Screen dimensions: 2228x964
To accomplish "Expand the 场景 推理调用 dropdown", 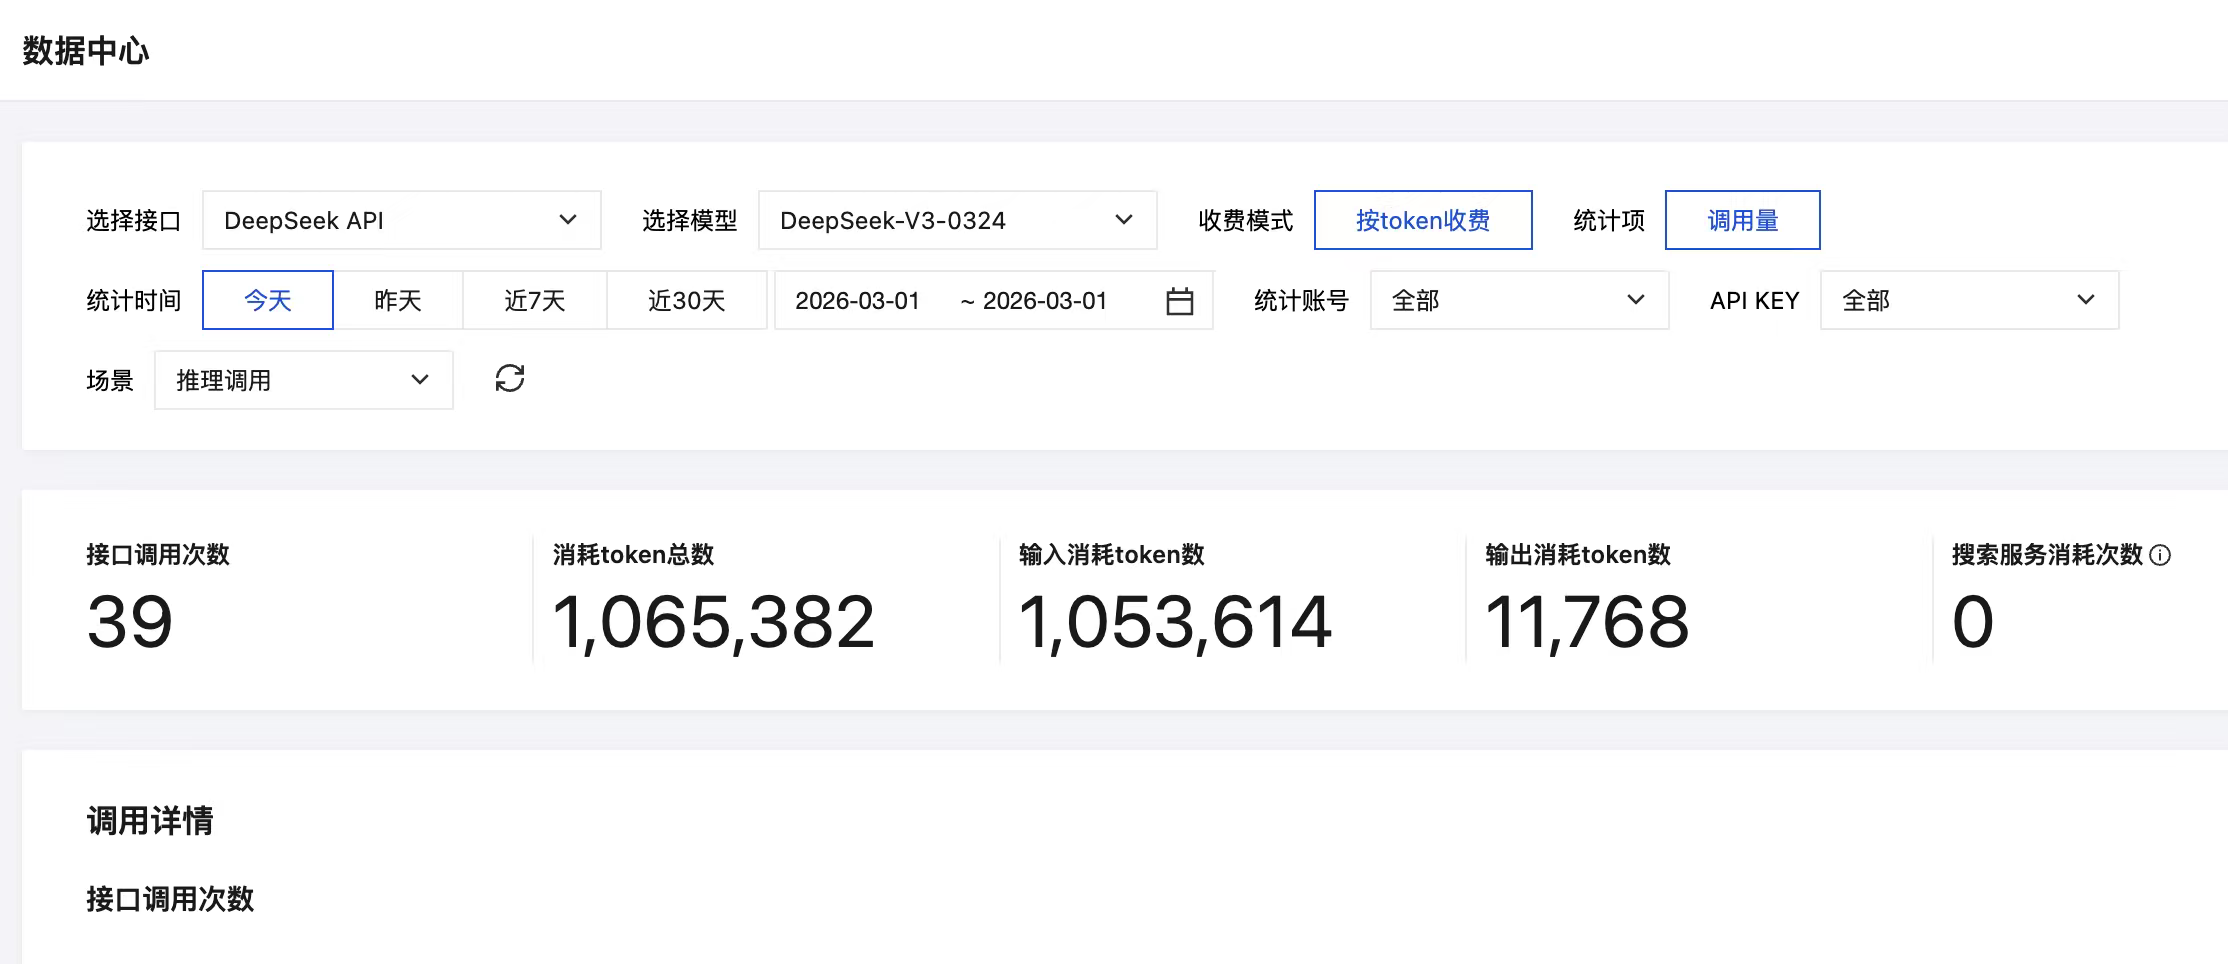I will click(303, 380).
